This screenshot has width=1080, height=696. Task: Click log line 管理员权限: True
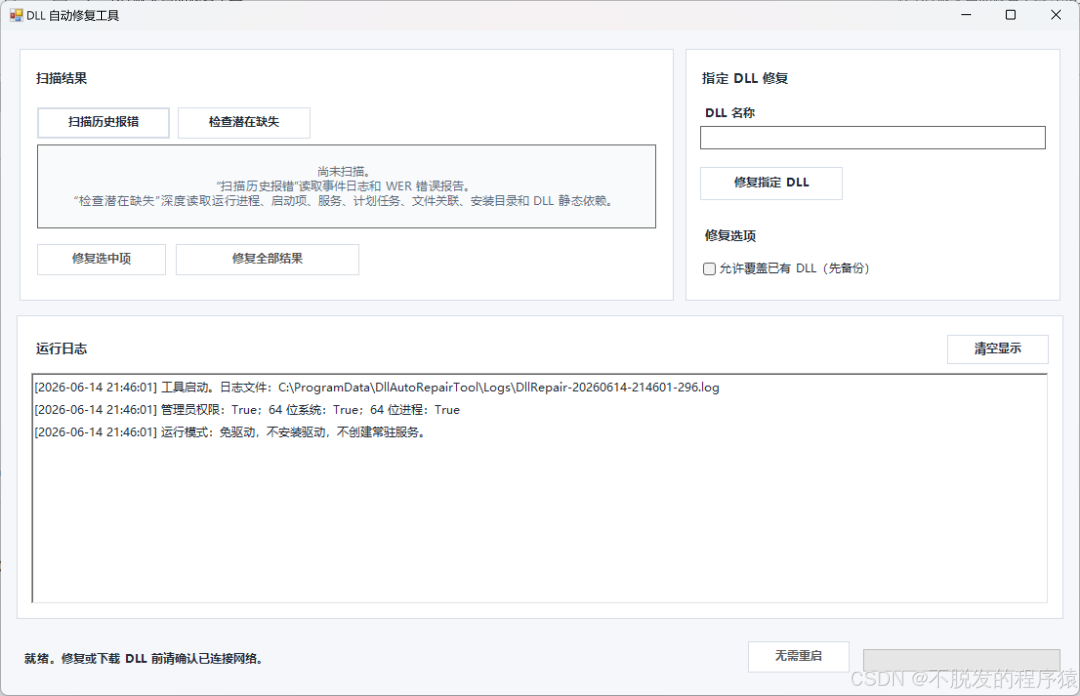[x=247, y=409]
